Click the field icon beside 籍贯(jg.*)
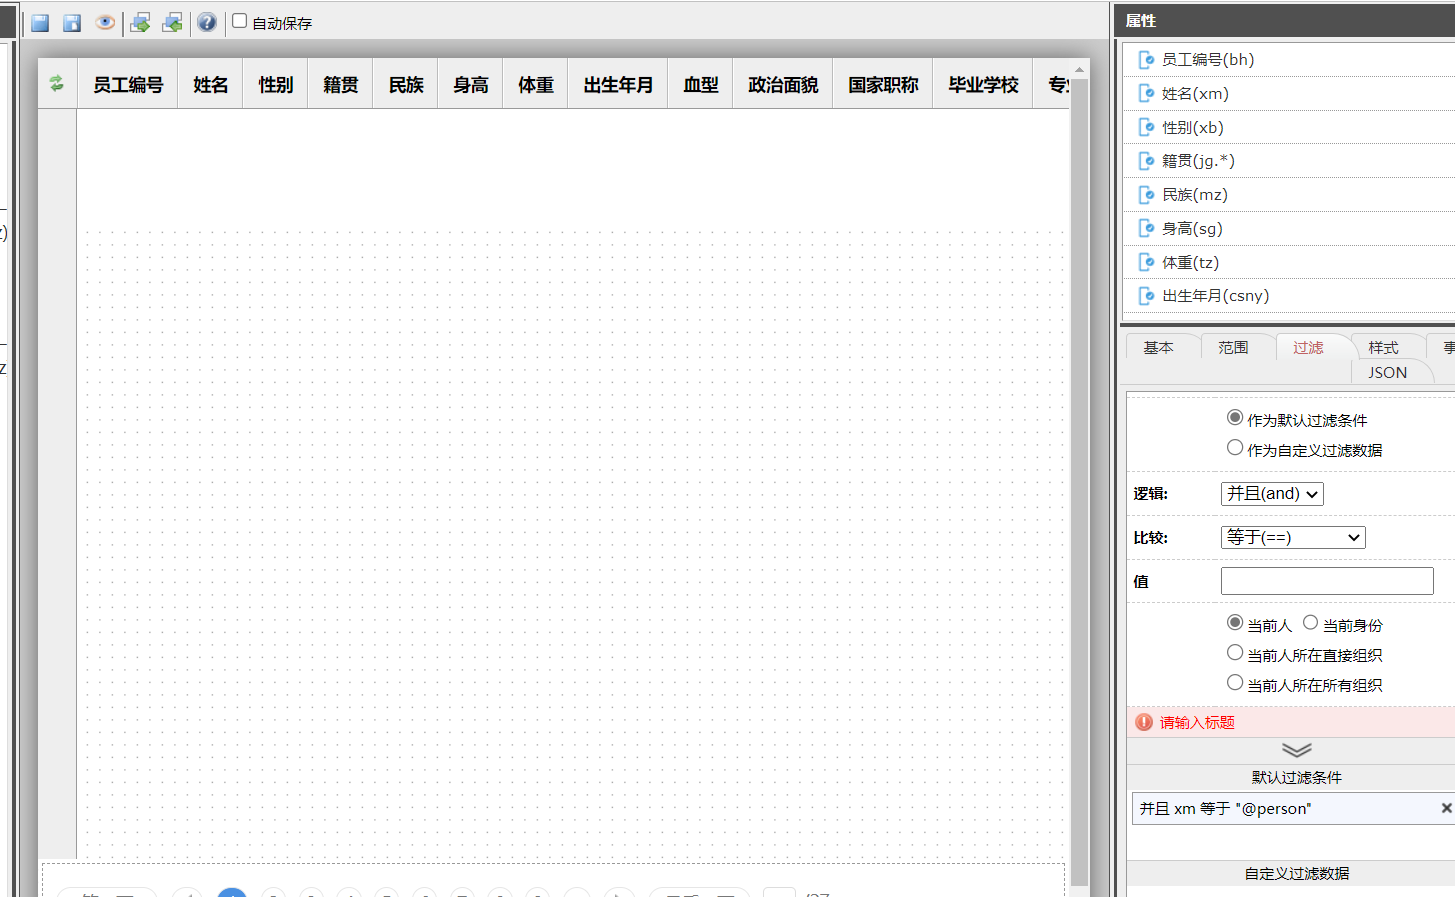 tap(1147, 161)
